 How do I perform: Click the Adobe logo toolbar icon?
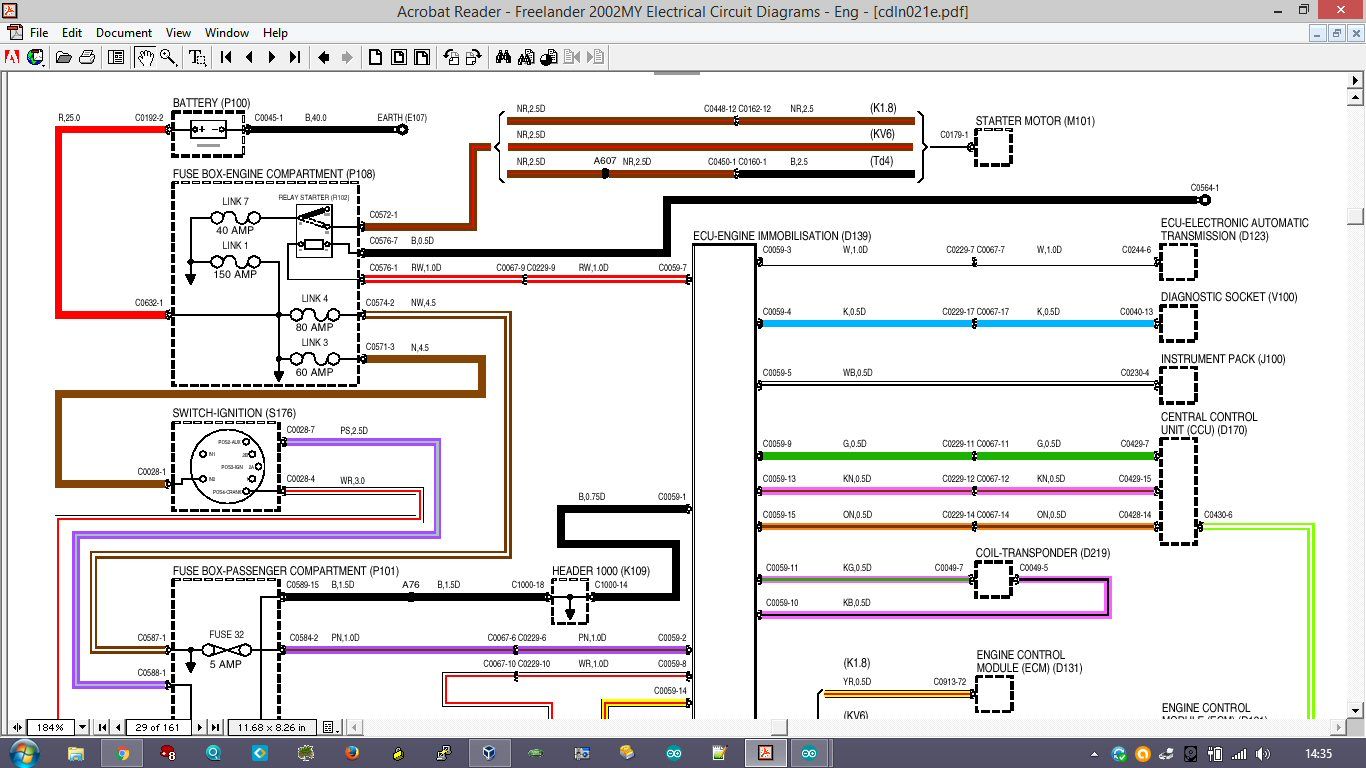coord(14,57)
